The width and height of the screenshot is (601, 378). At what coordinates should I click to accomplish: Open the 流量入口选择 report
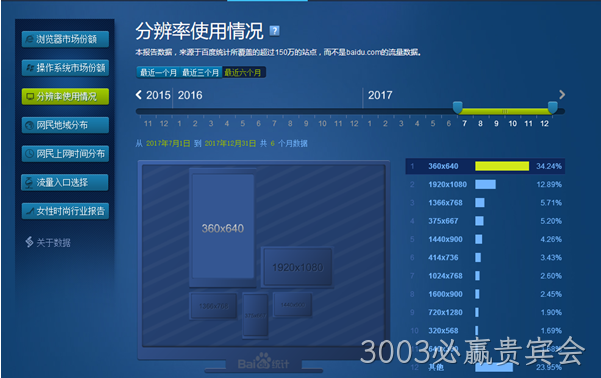pyautogui.click(x=65, y=182)
